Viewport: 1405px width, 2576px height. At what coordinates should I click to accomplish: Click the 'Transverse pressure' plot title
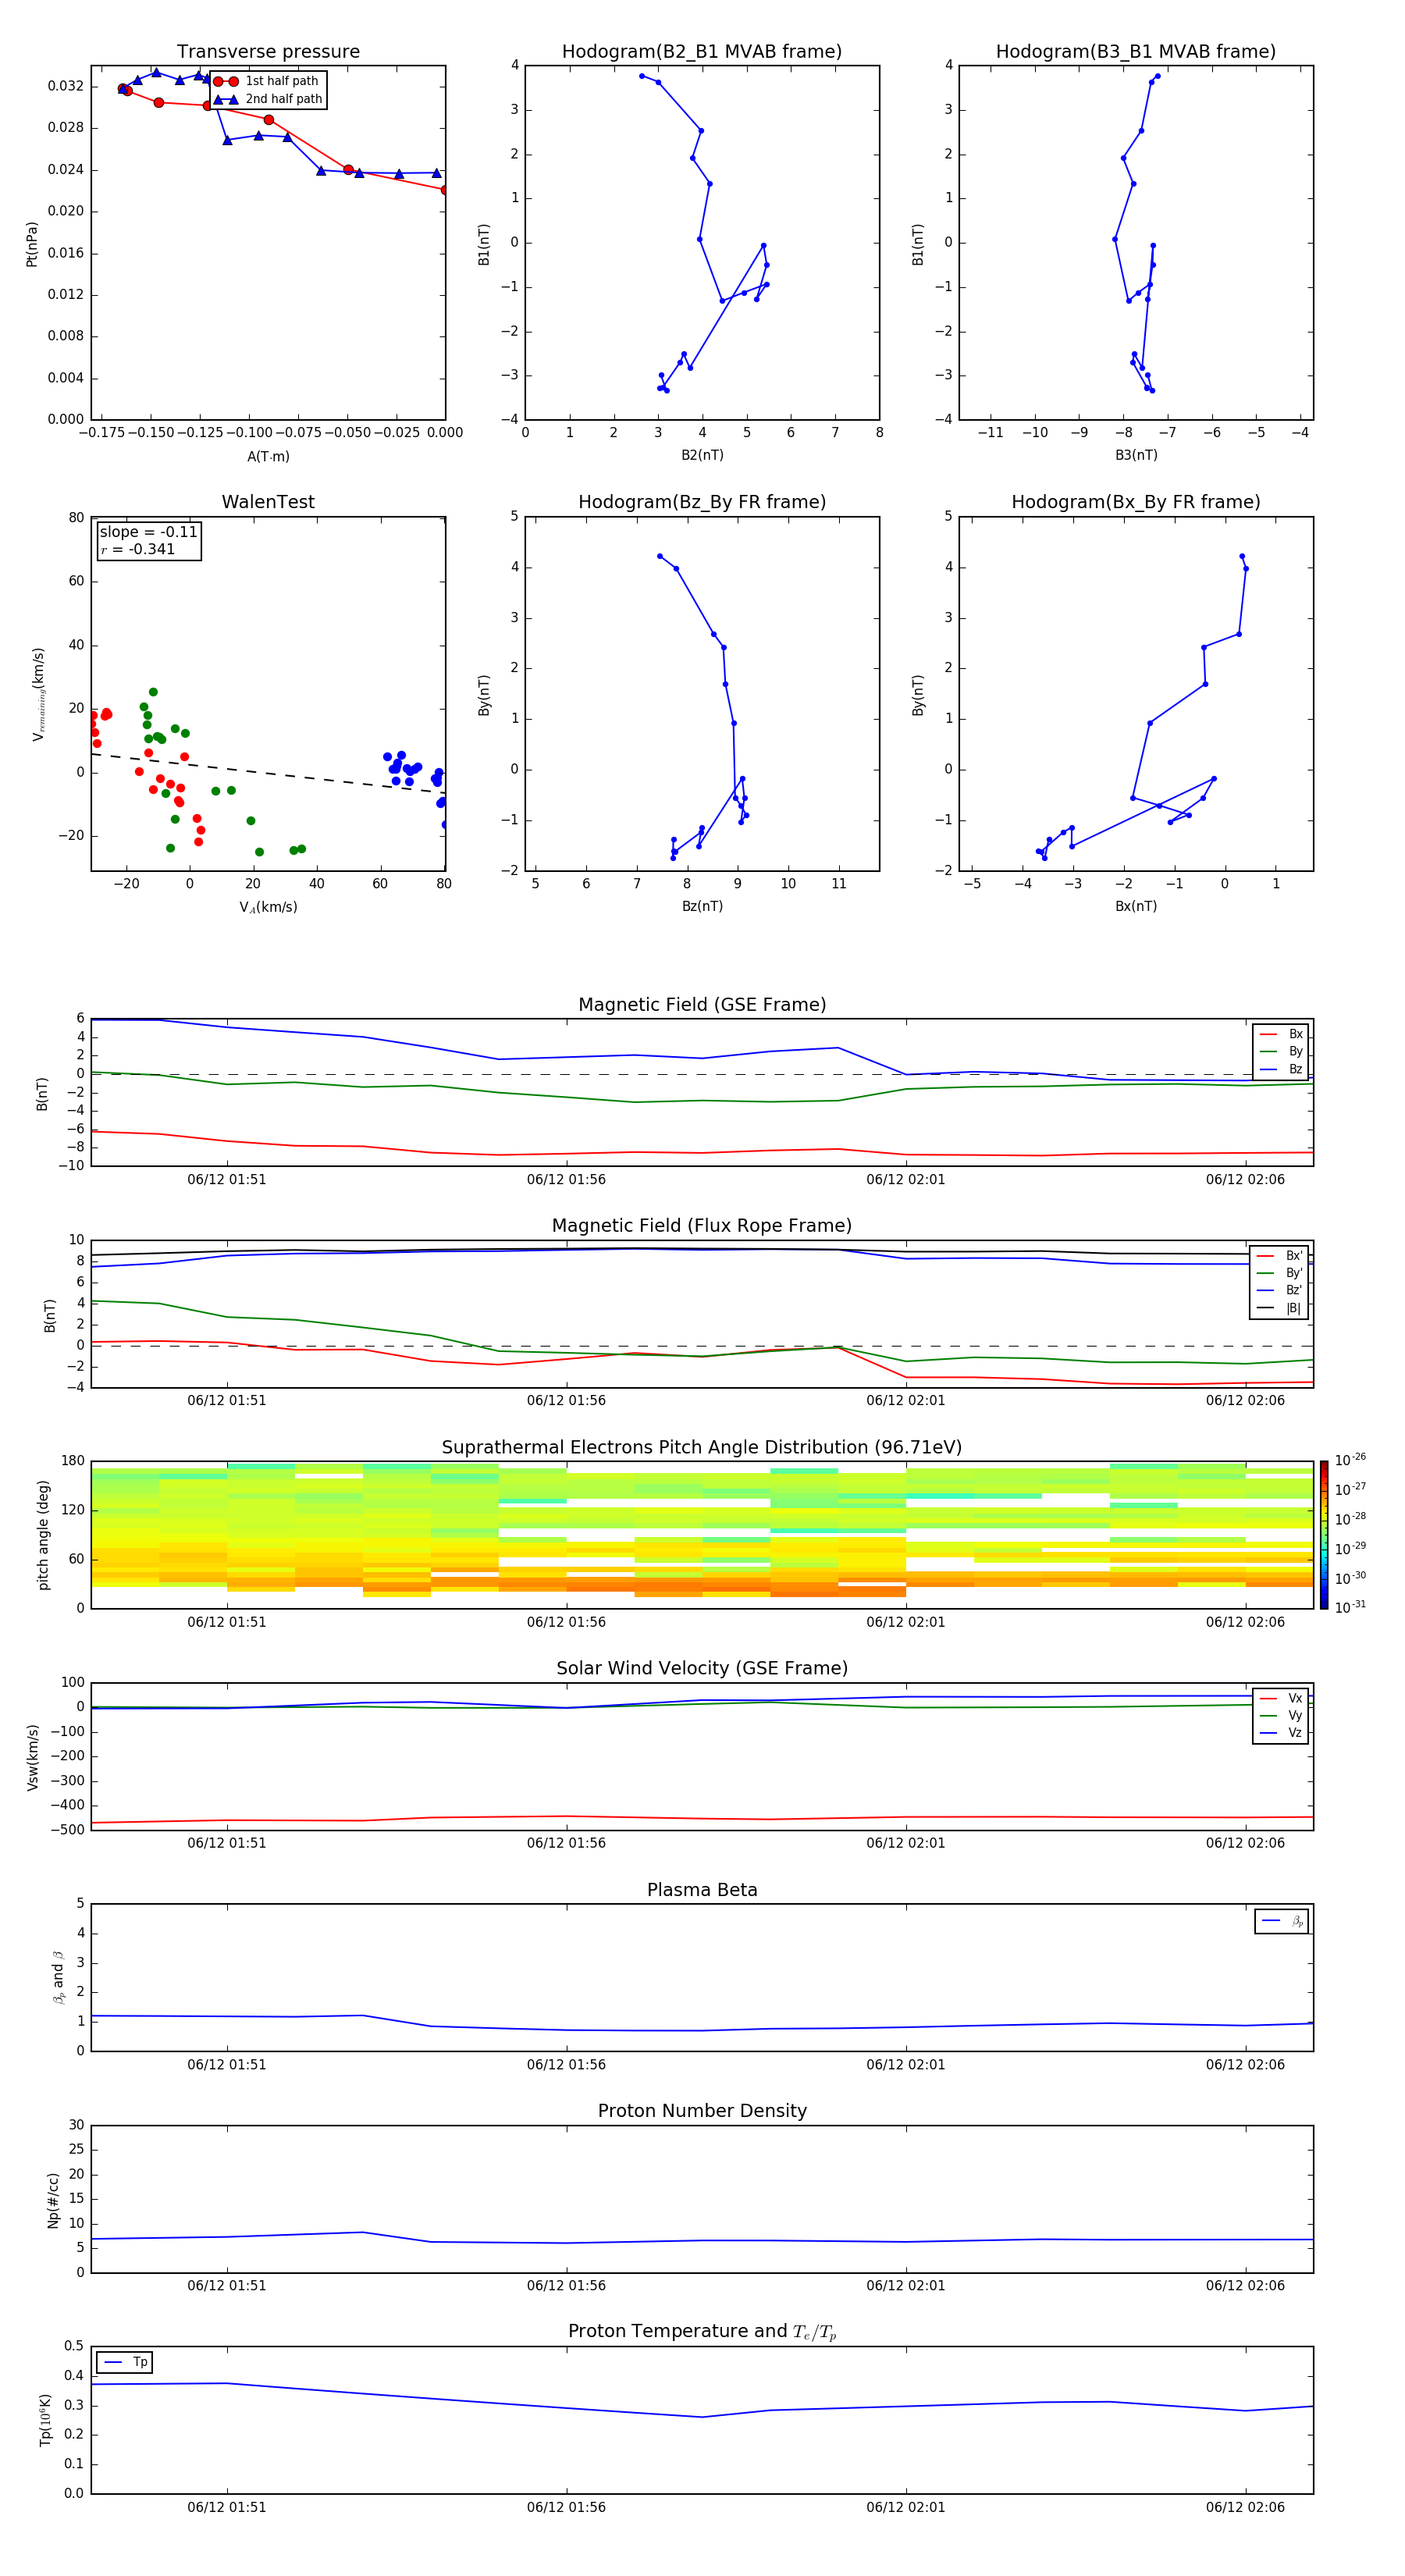[268, 51]
